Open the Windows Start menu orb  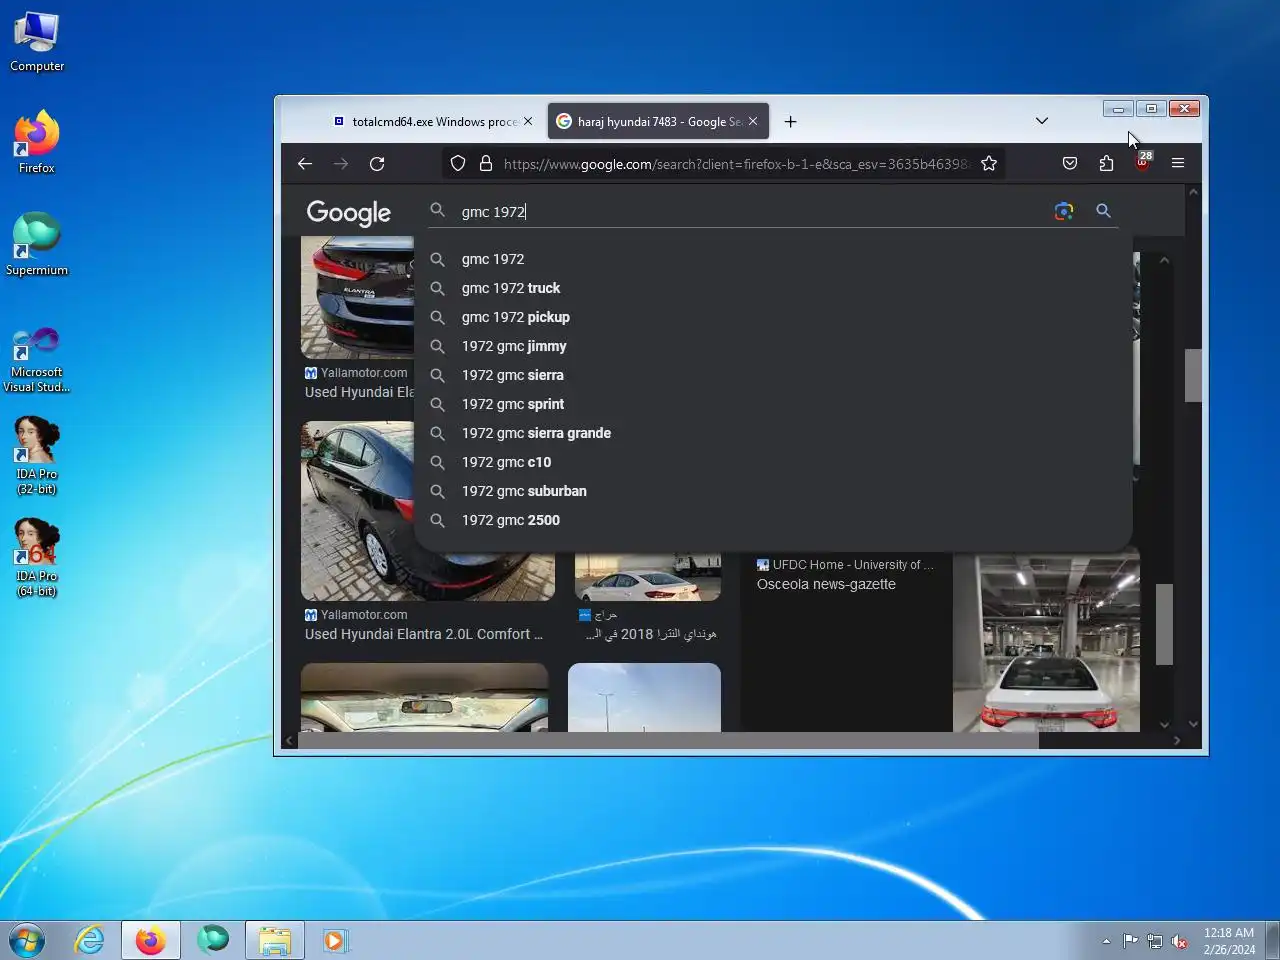[x=27, y=940]
